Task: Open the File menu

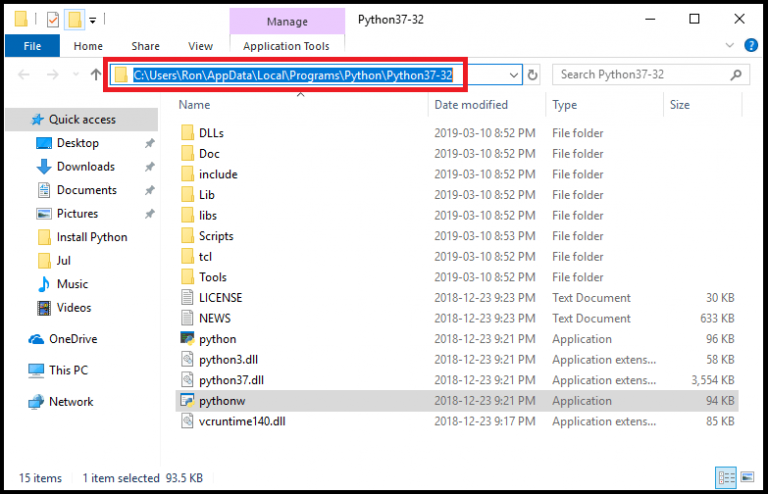Action: pos(32,46)
